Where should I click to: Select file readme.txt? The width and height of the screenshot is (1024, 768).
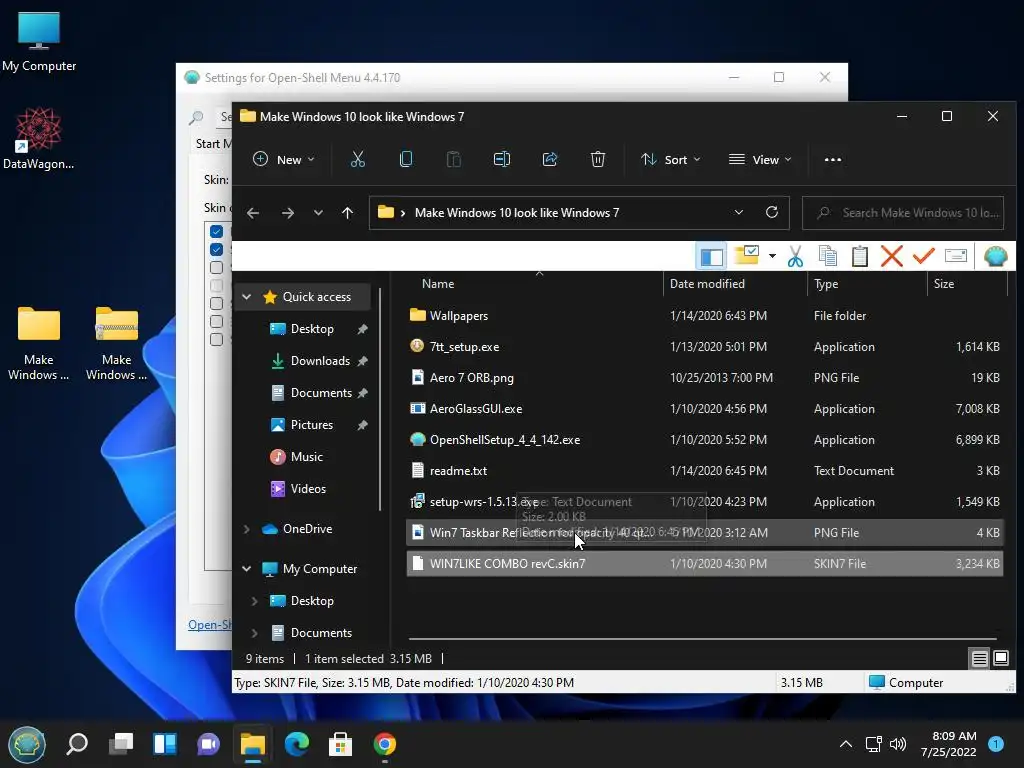coord(704,471)
